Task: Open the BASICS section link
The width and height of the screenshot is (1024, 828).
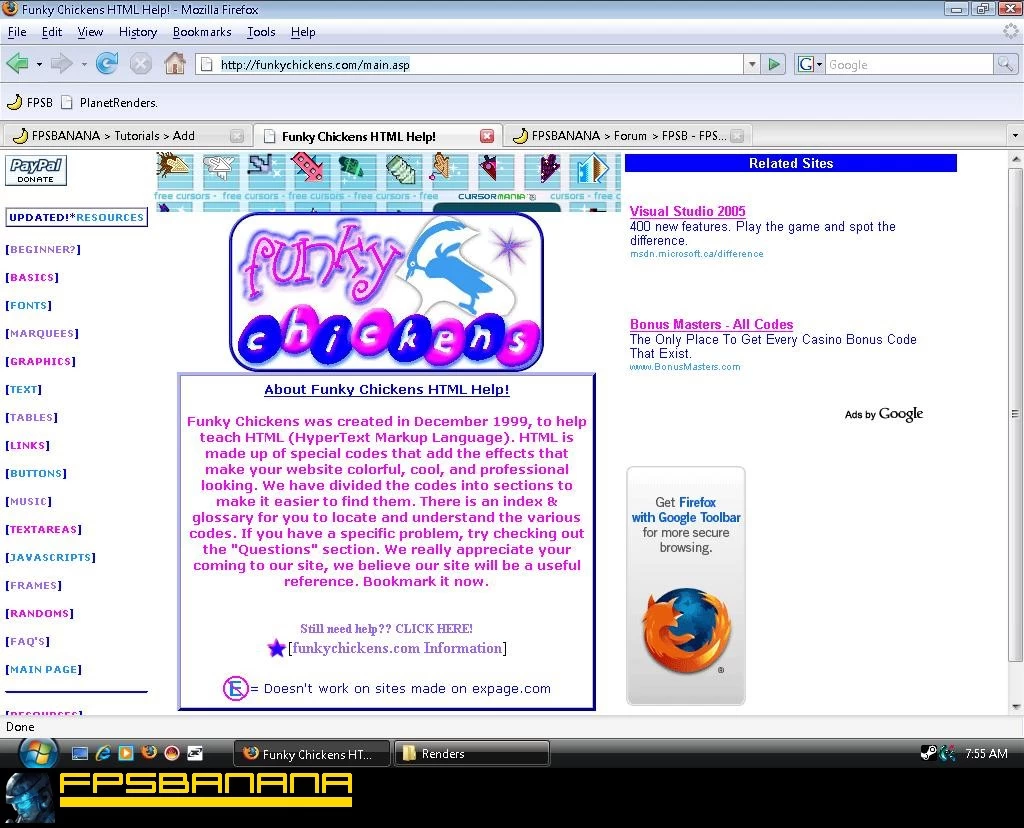Action: (32, 278)
